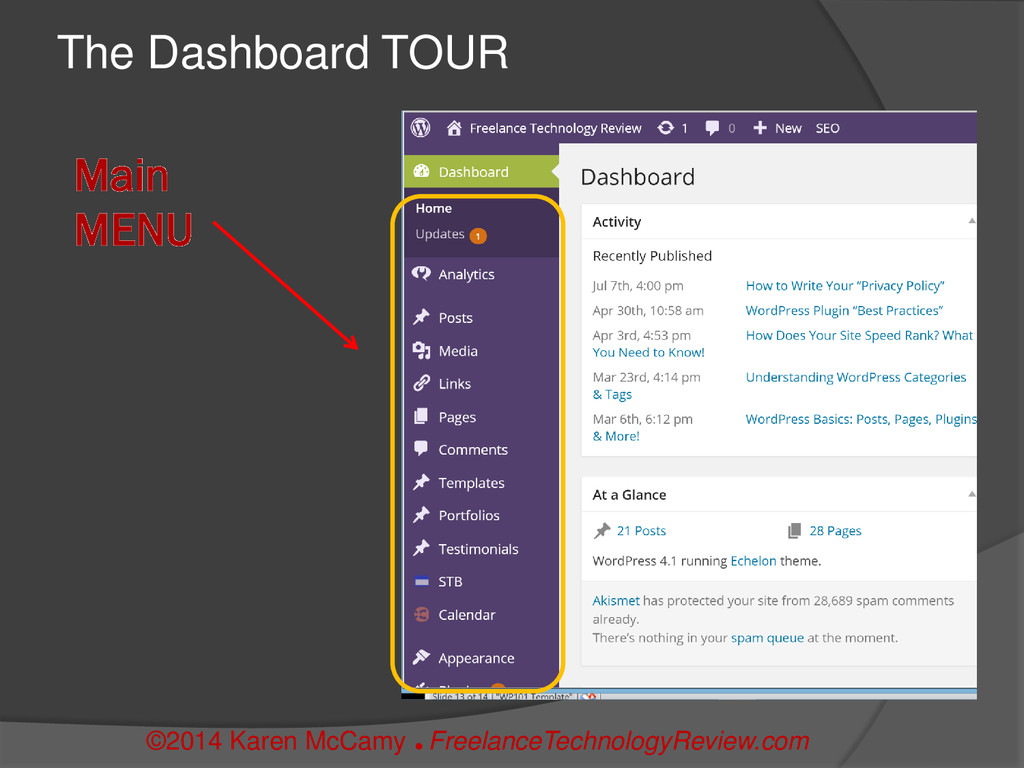Open the Comments menu
This screenshot has width=1024, height=768.
[x=473, y=450]
